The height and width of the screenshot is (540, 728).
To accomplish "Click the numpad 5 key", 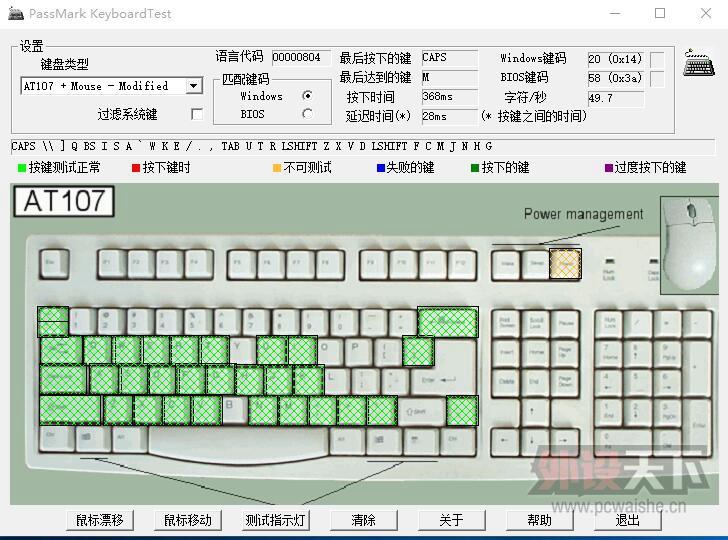I will tap(638, 383).
